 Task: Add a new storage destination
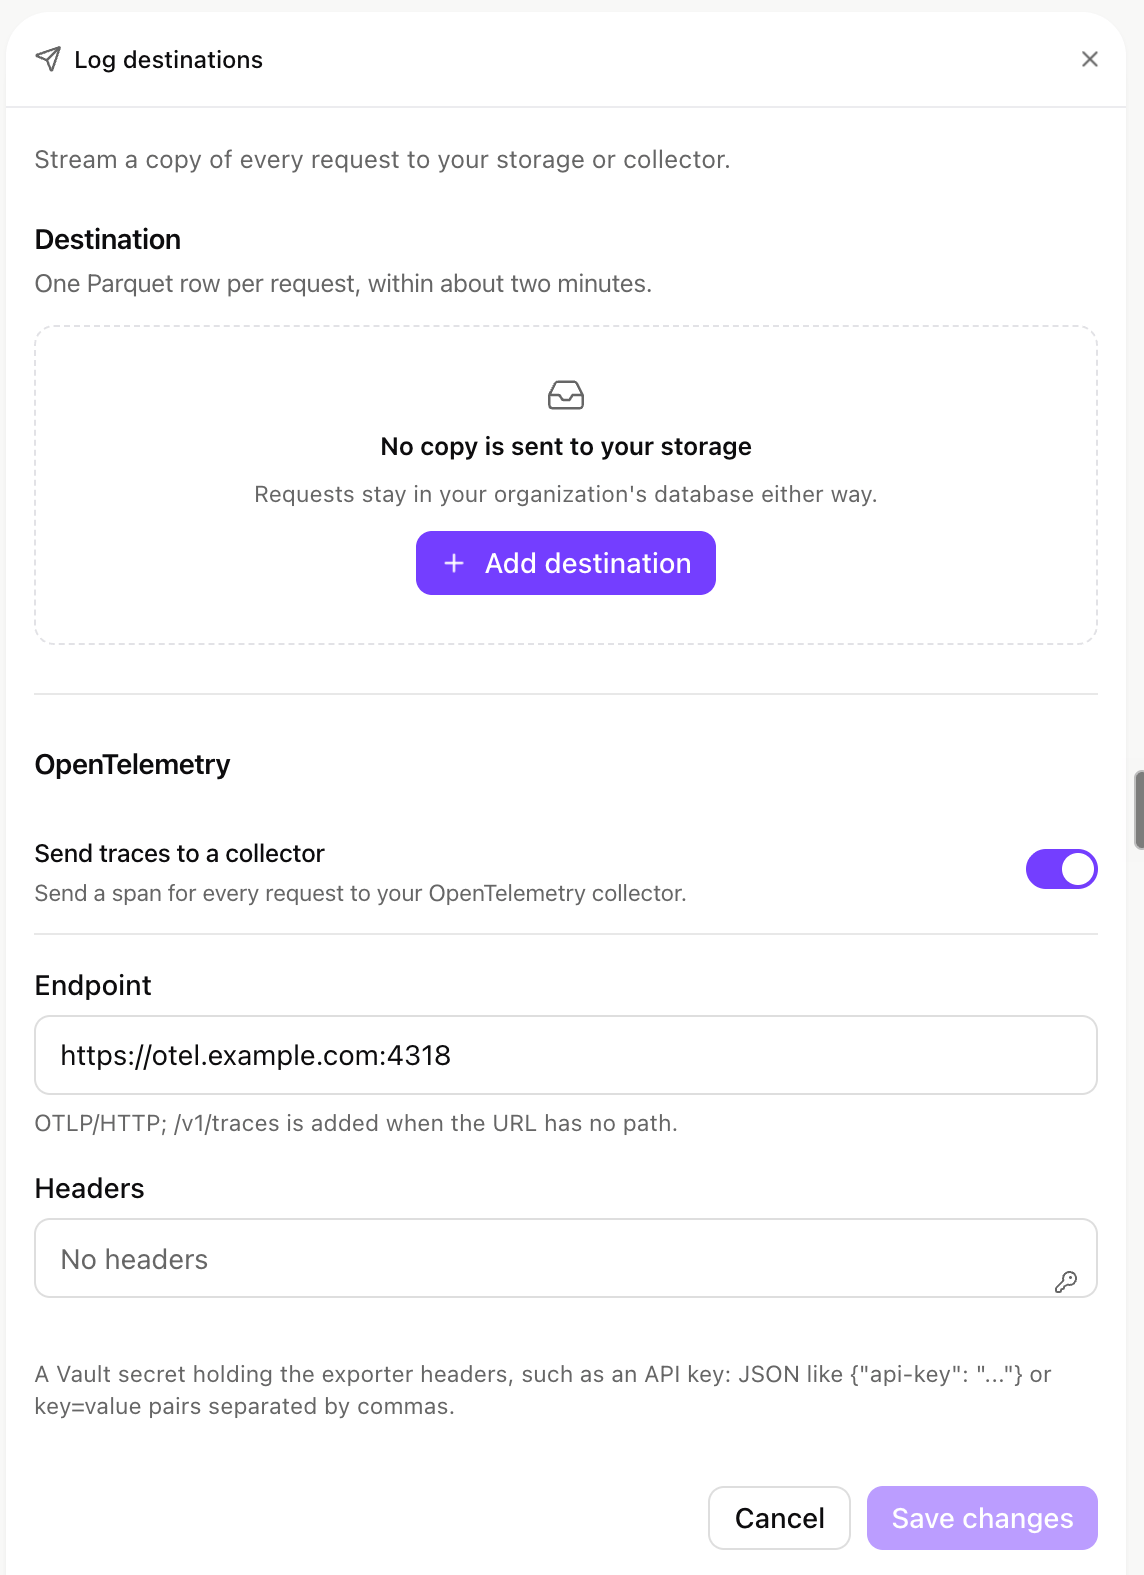point(566,563)
